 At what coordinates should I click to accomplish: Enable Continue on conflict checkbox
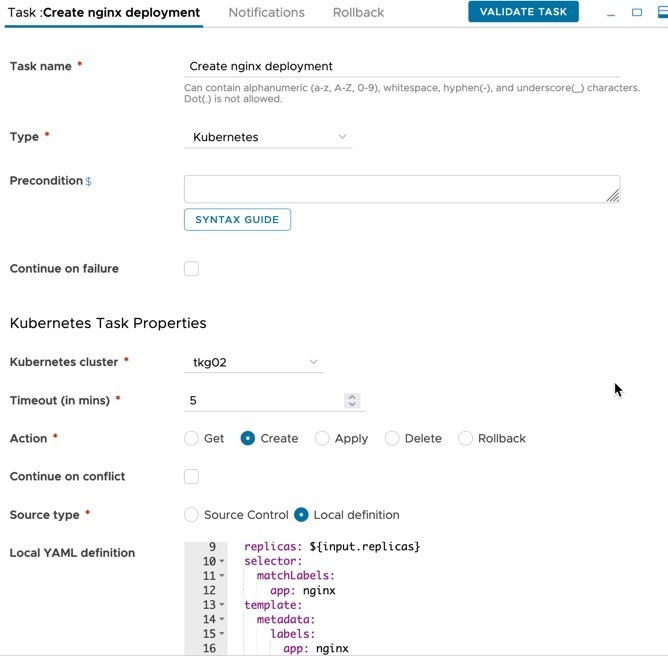pos(191,477)
